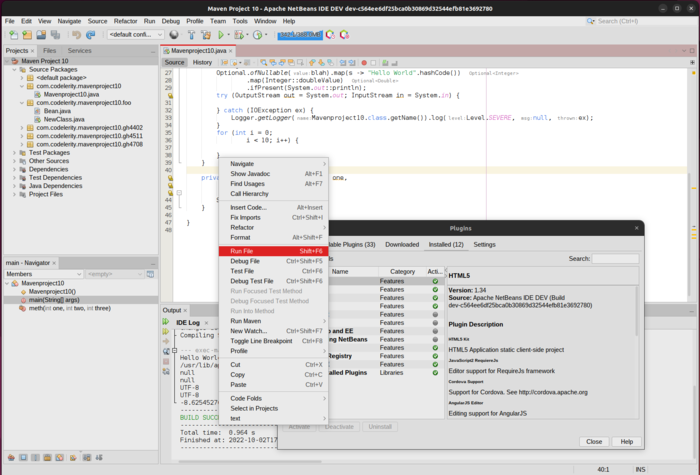Select Run File from context menu
The height and width of the screenshot is (475, 700).
[x=243, y=251]
